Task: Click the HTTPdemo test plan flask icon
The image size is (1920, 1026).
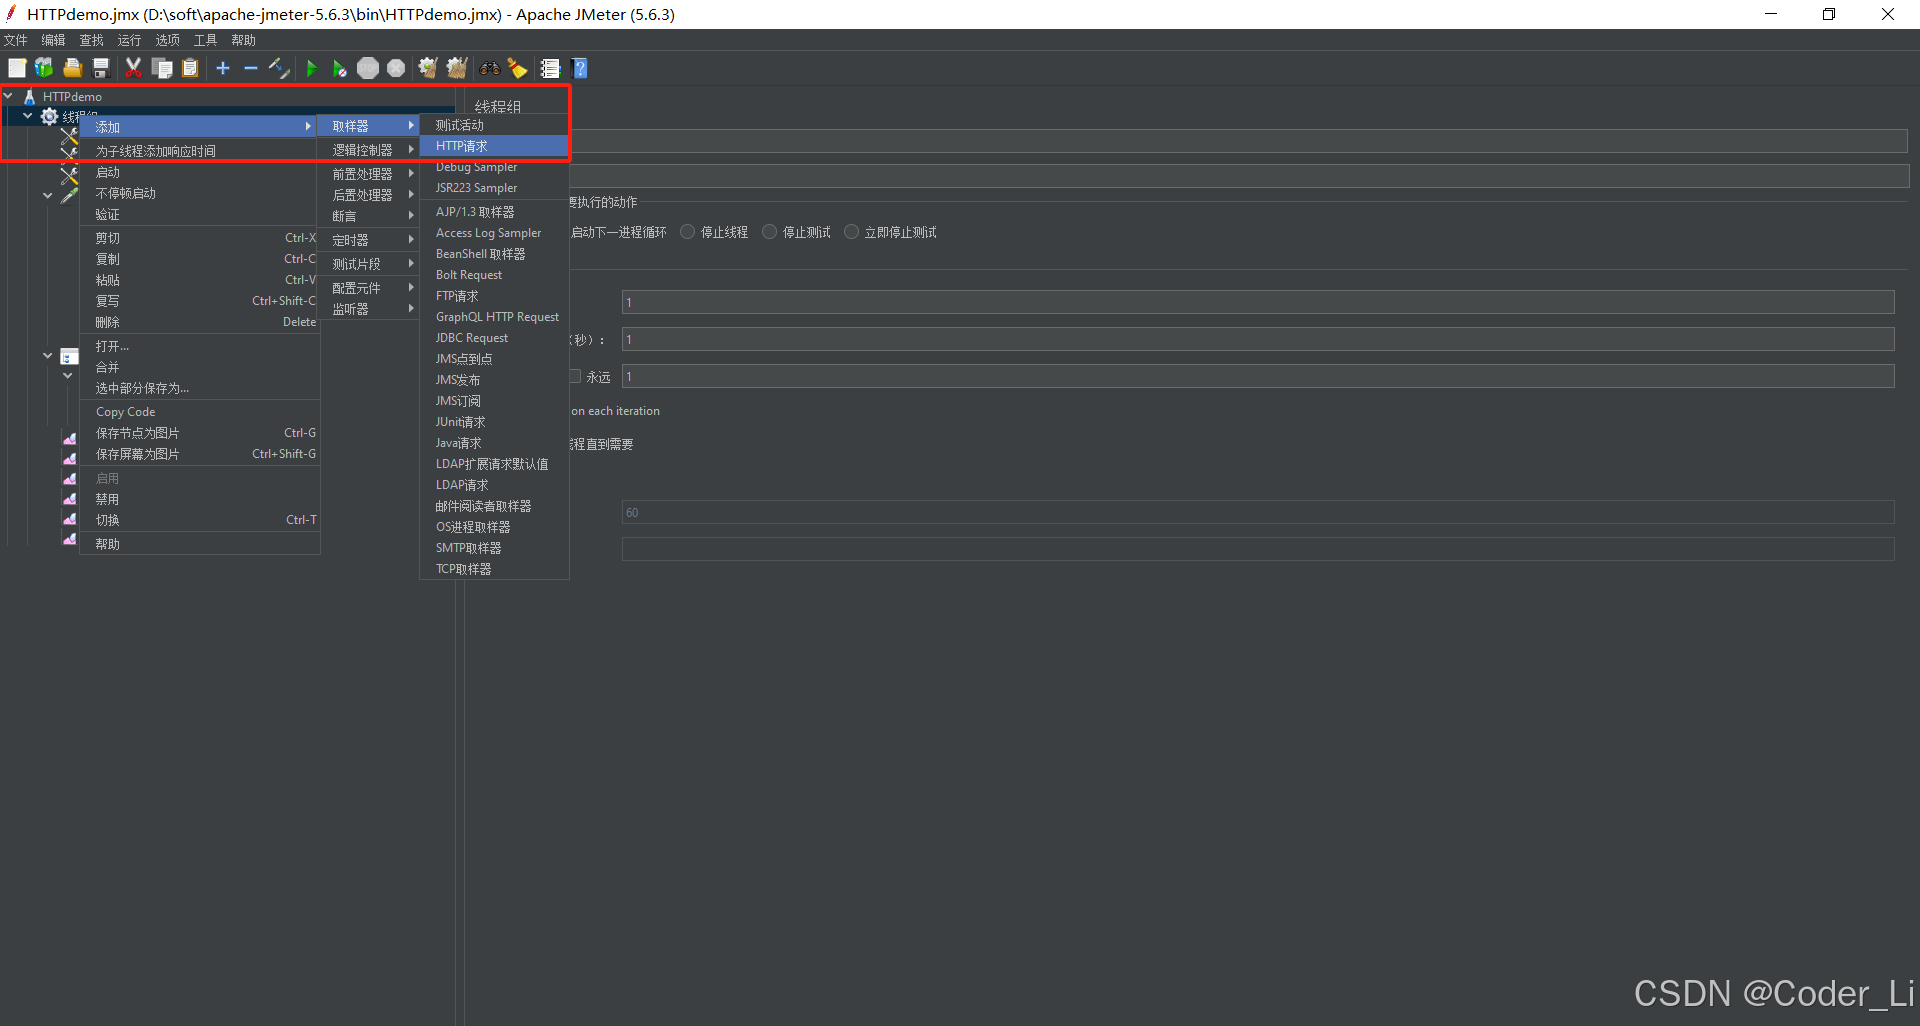Action: pyautogui.click(x=29, y=97)
